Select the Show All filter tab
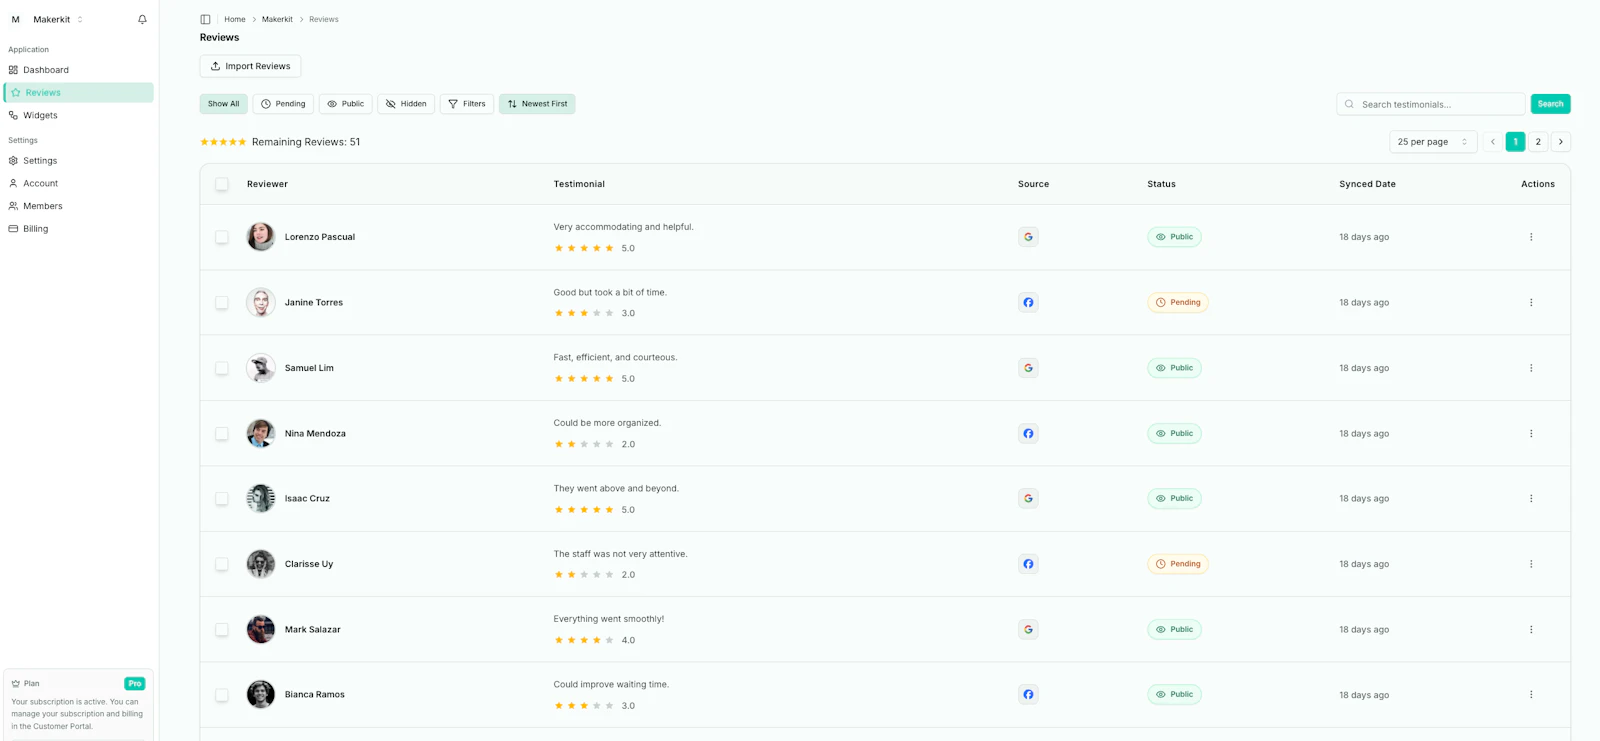1600x741 pixels. 224,104
